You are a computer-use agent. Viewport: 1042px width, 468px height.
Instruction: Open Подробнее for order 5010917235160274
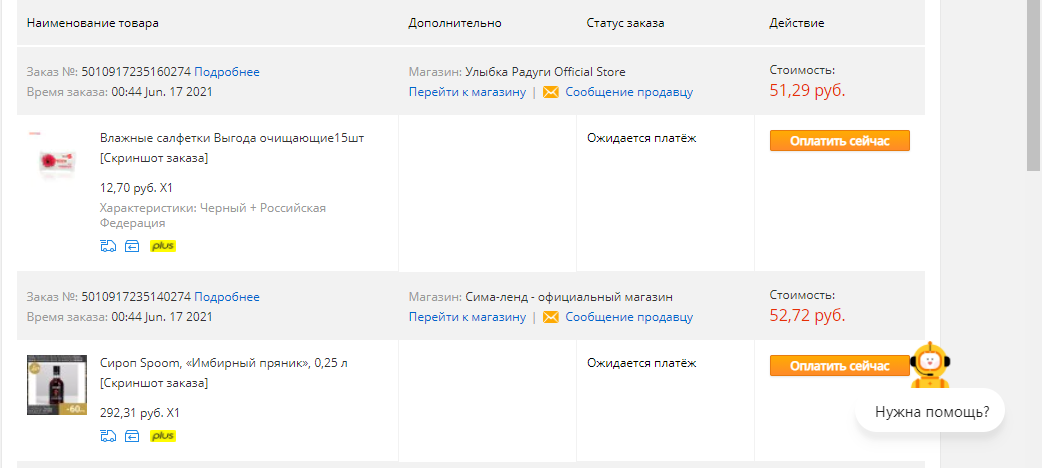tap(227, 72)
